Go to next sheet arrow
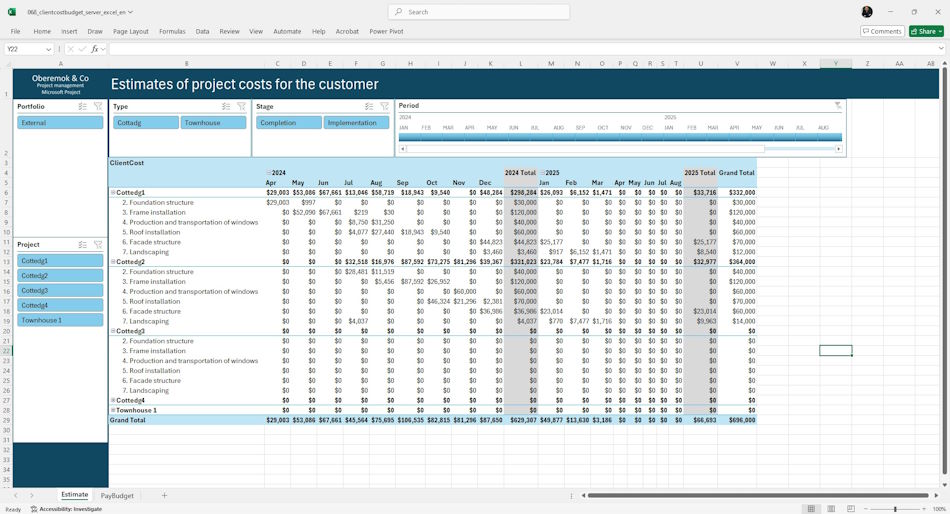Image resolution: width=950 pixels, height=514 pixels. tap(32, 496)
